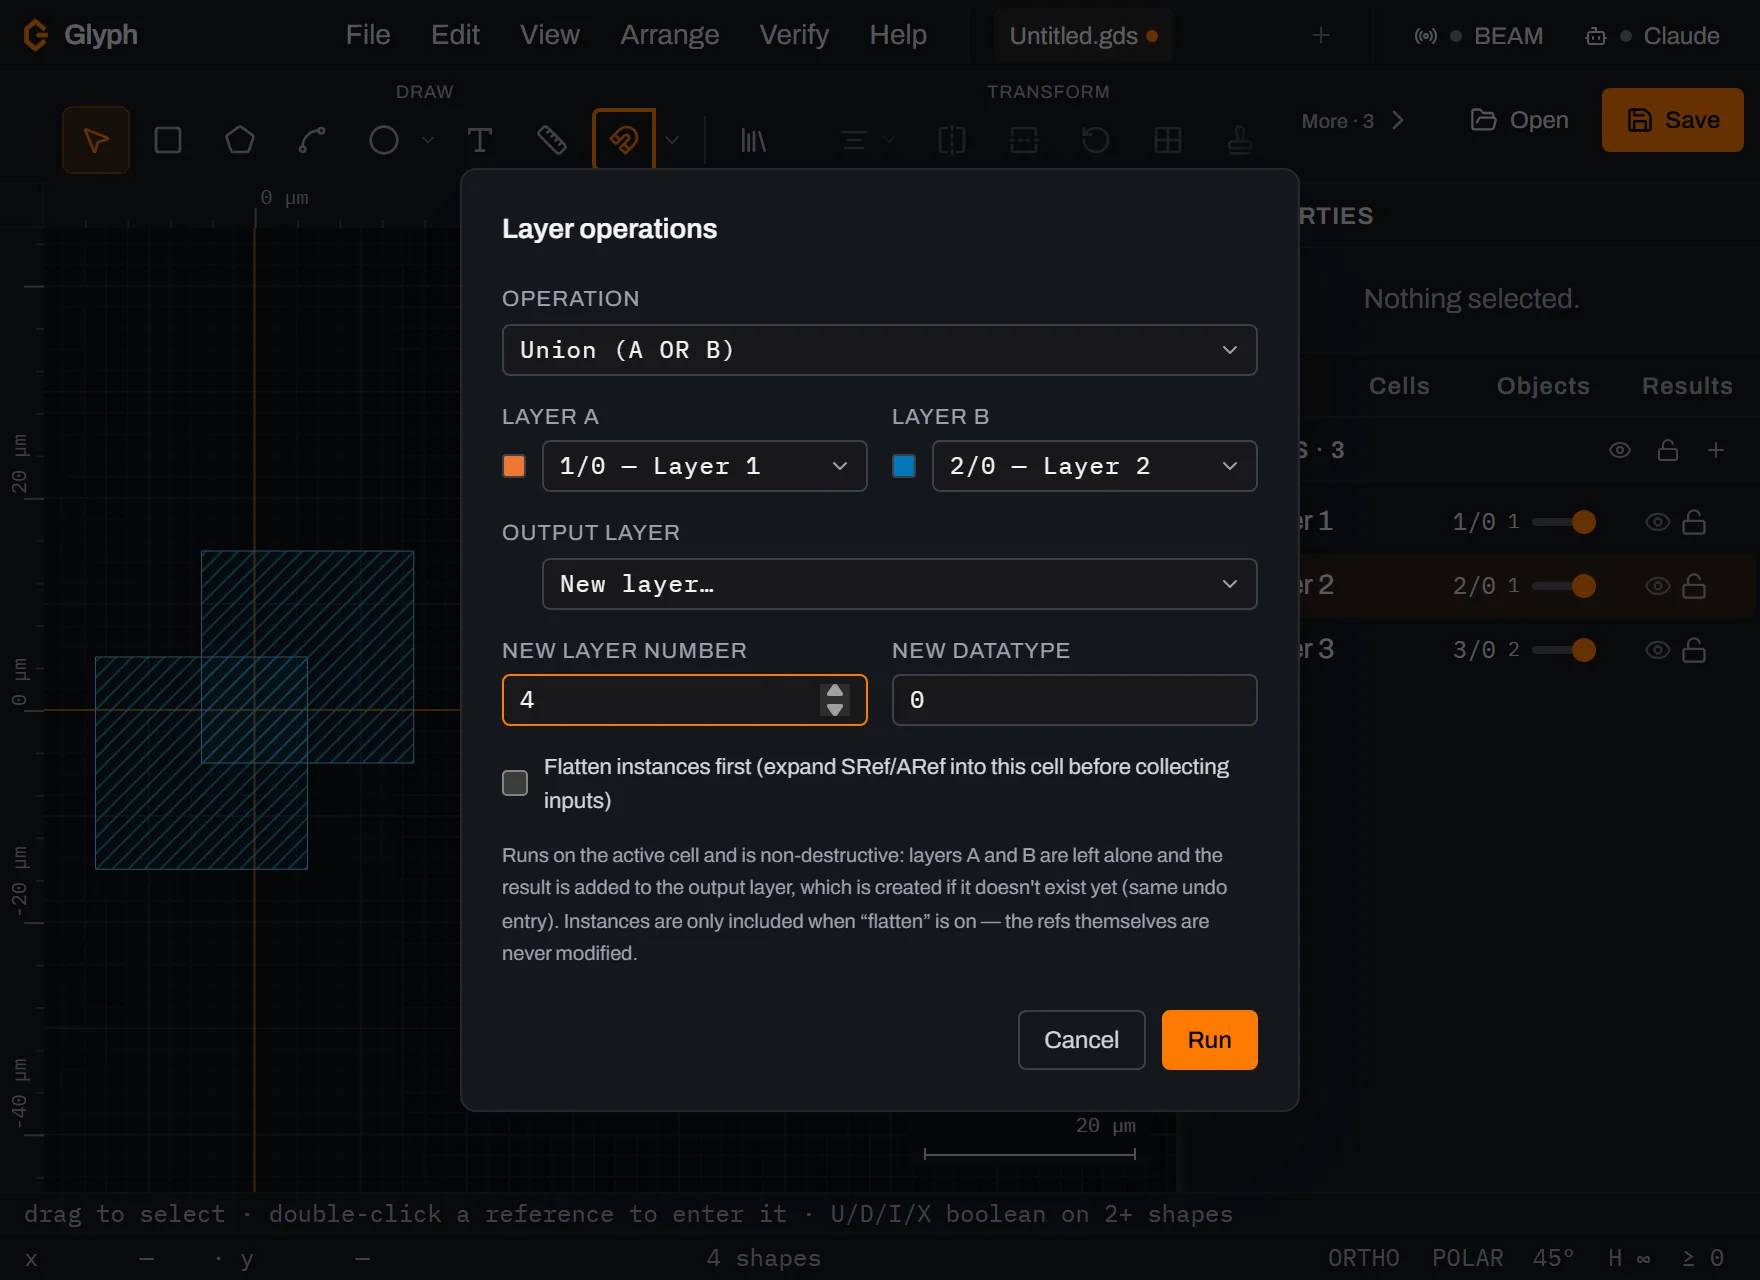This screenshot has height=1280, width=1760.
Task: Click the Claude assistant indicator
Action: point(1653,36)
